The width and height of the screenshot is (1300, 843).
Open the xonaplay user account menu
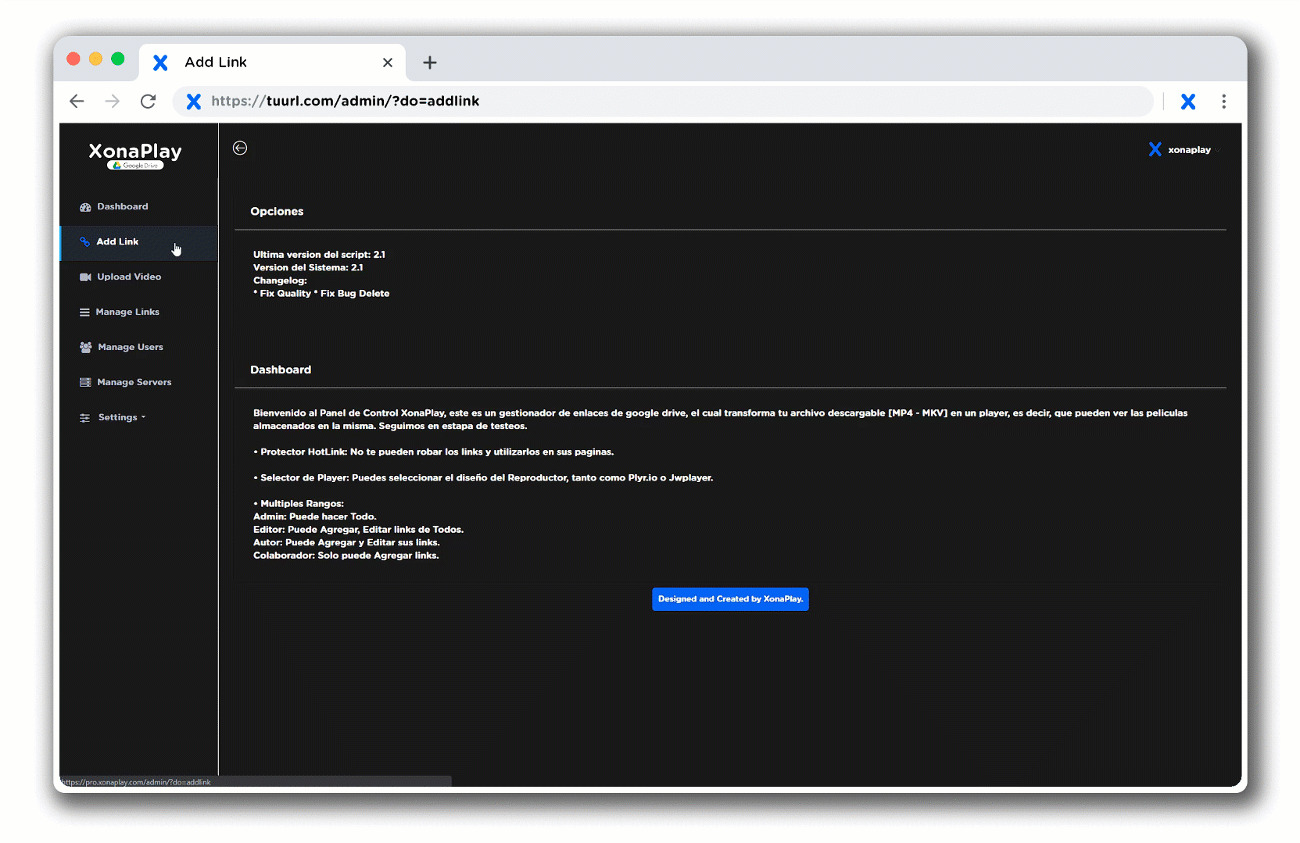[1181, 150]
